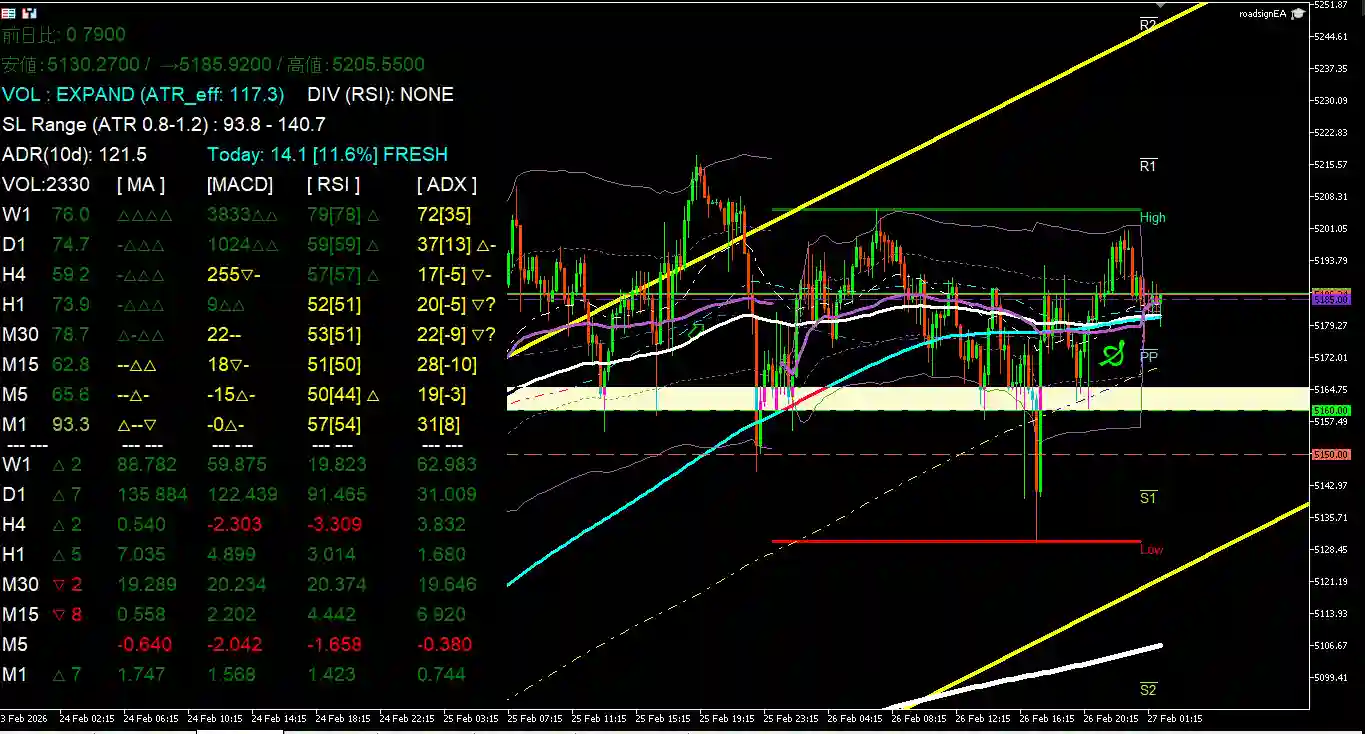Click the roadsignEA expert advisor label
This screenshot has height=734, width=1365.
[1263, 14]
